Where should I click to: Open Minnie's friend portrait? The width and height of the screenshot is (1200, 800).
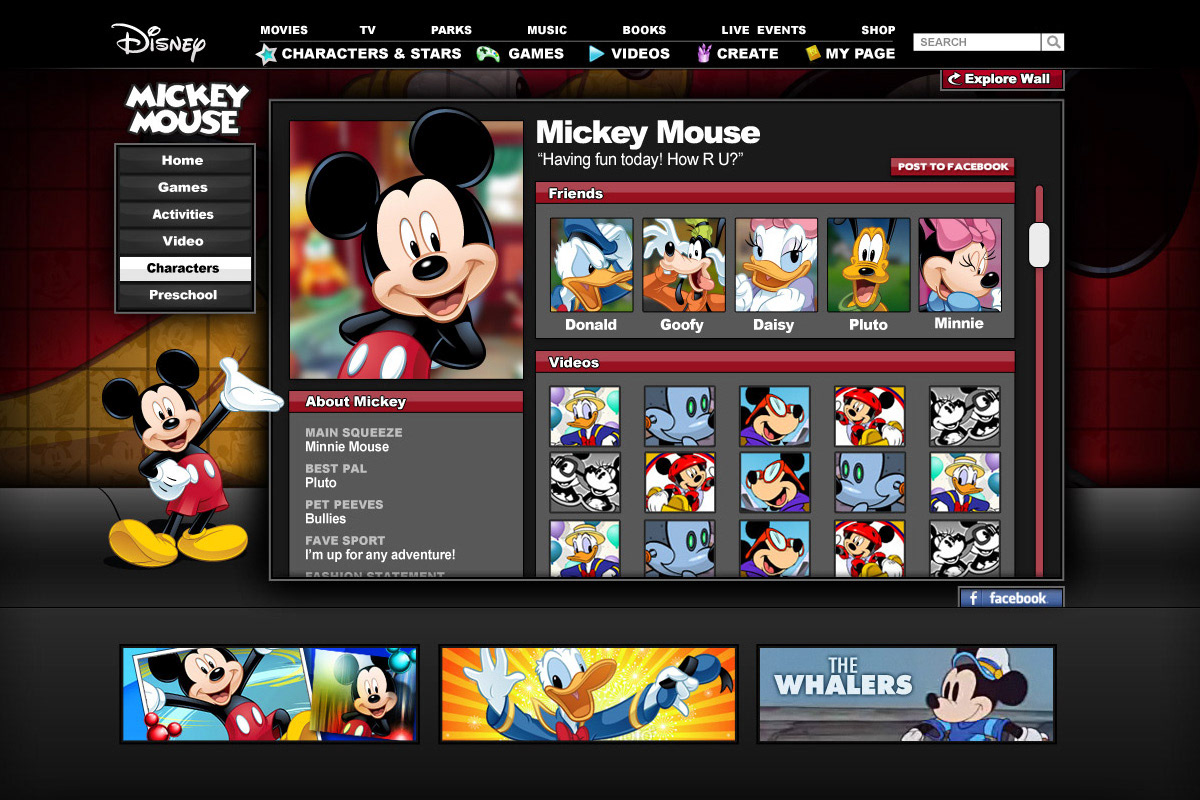click(960, 265)
